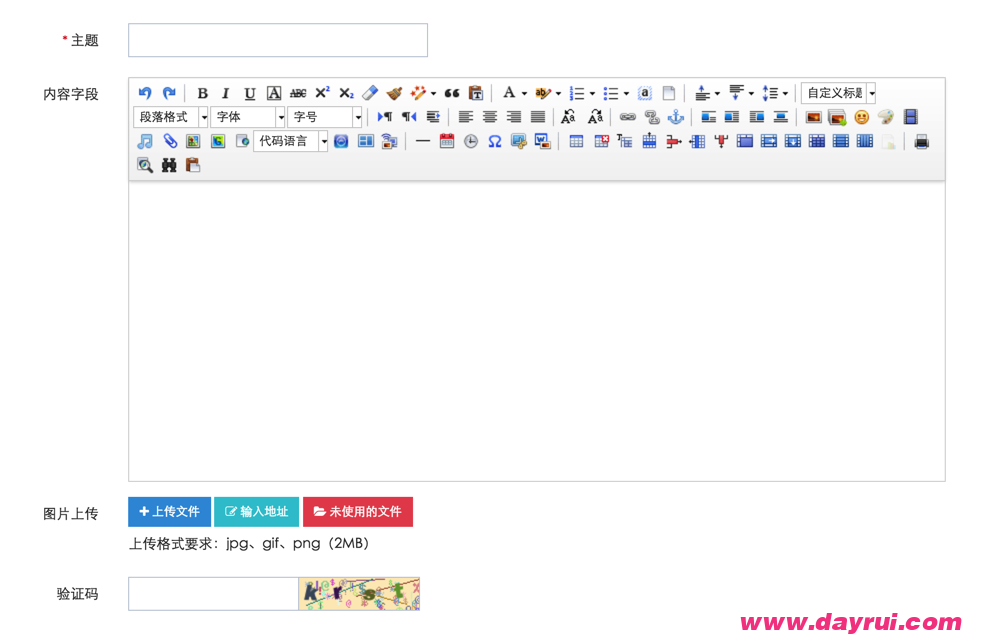Run auto typeset magic wand
Screen dimensions: 981x639
[418, 93]
